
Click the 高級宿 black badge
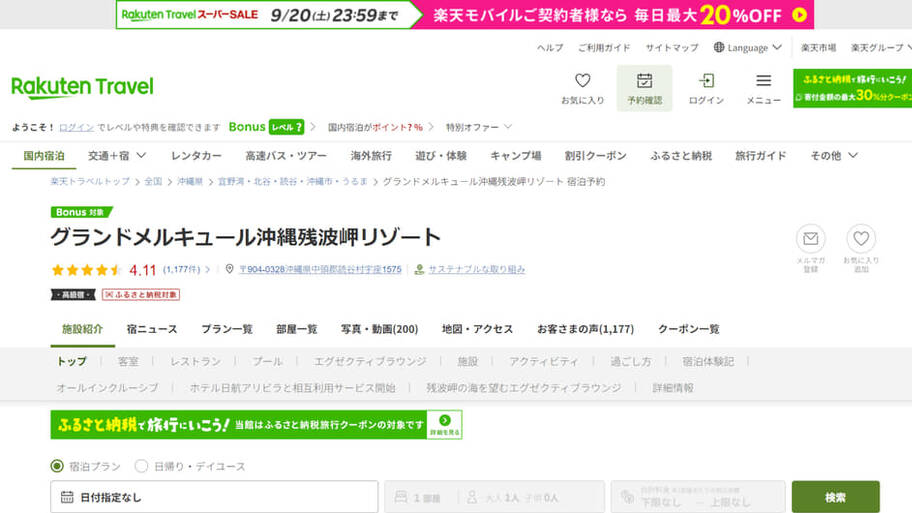pos(73,295)
